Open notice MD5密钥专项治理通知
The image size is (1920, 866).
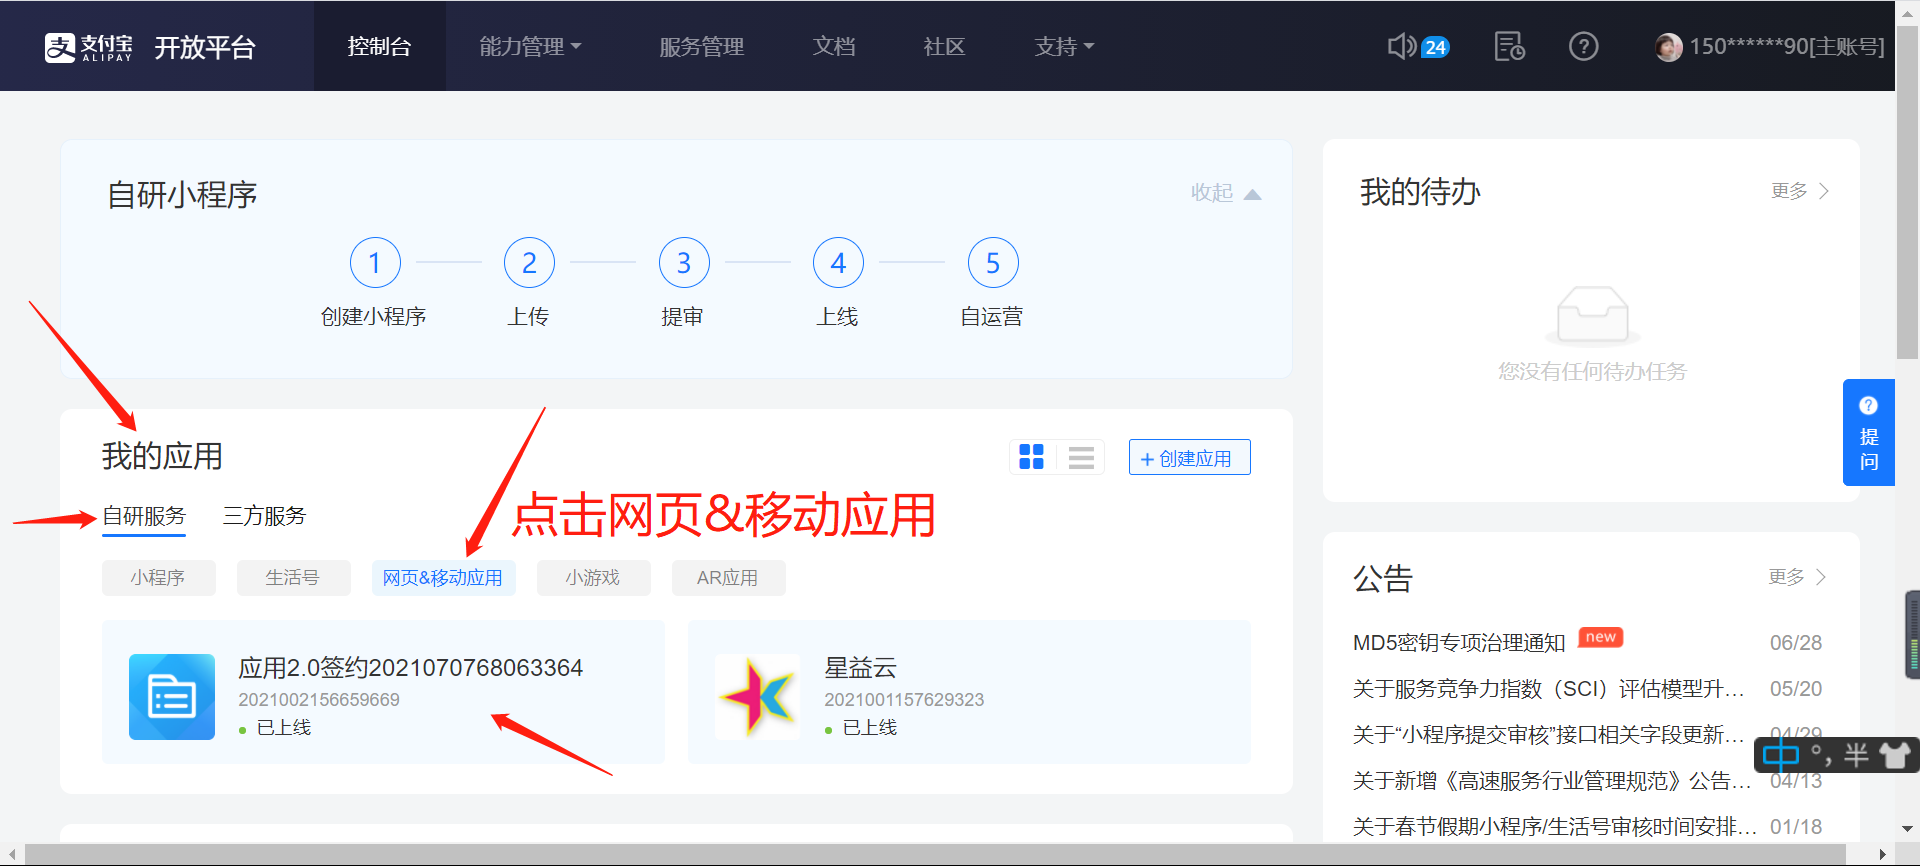tap(1459, 642)
